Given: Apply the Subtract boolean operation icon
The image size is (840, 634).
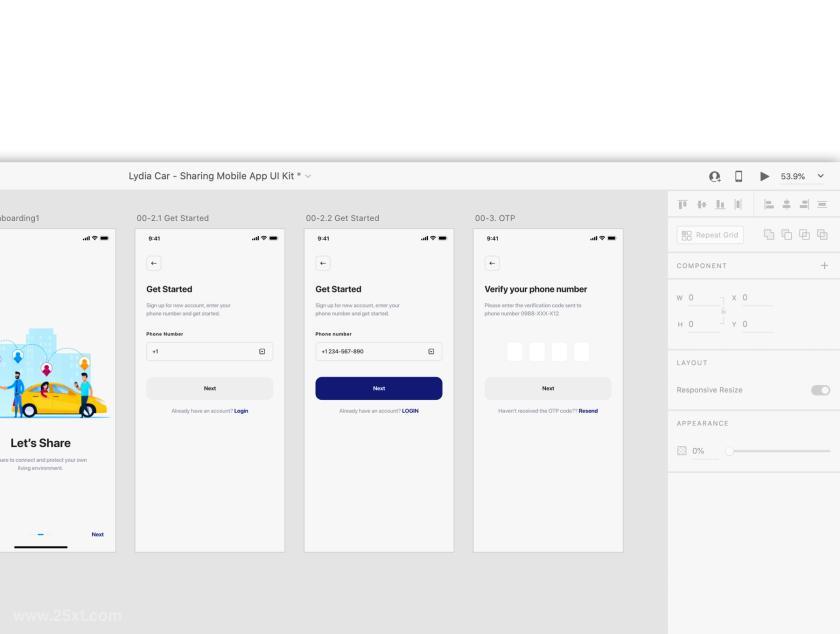Looking at the screenshot, I should 786,234.
